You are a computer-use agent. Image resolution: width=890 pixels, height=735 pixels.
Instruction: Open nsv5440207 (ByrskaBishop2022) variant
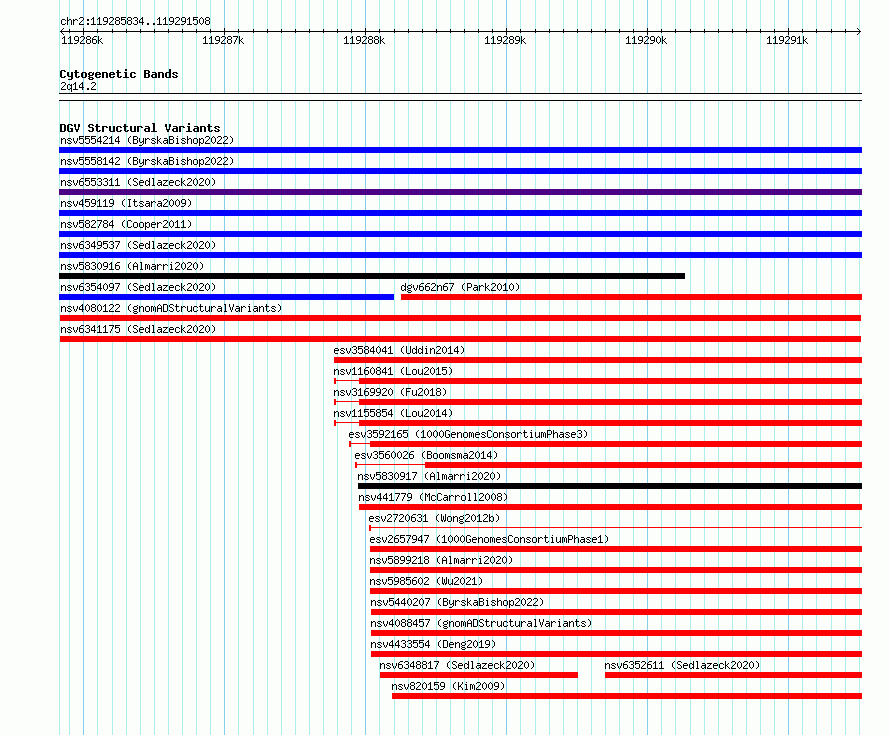[457, 602]
